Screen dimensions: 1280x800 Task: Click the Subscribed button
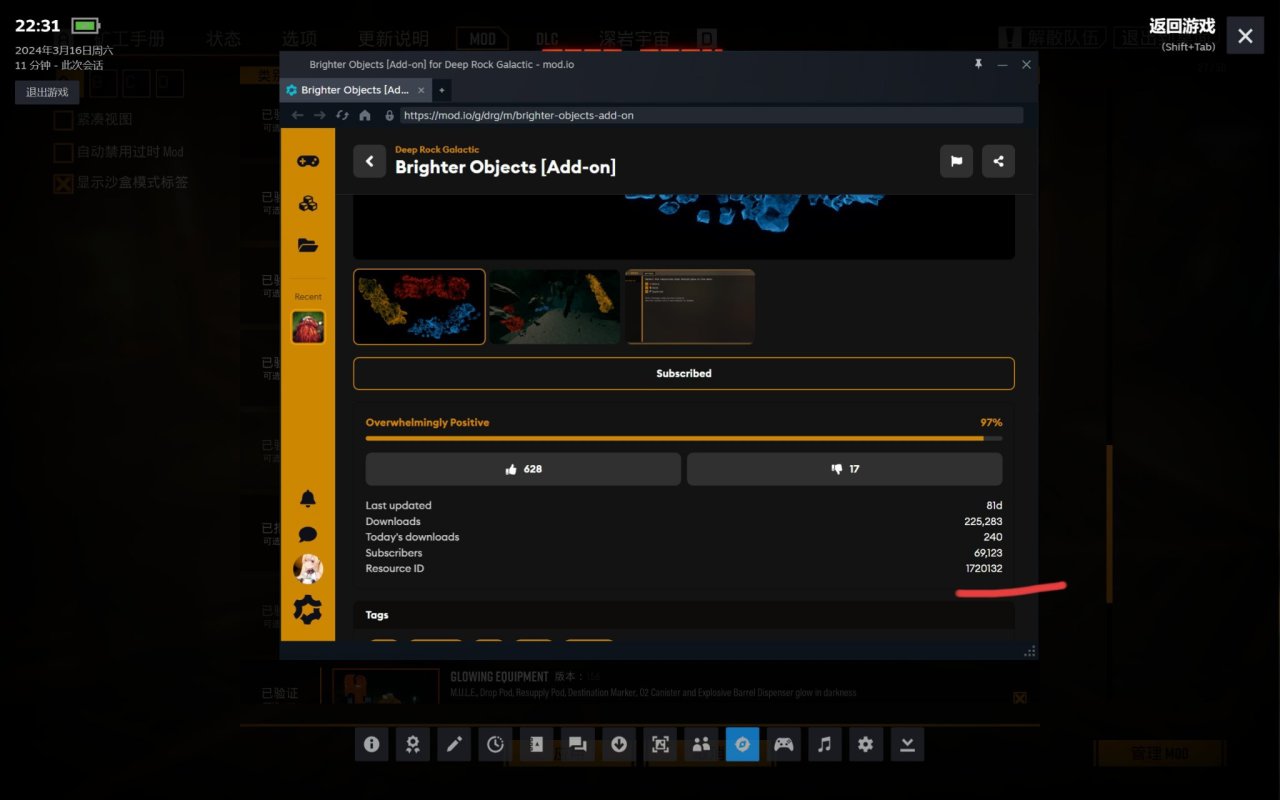pyautogui.click(x=684, y=373)
